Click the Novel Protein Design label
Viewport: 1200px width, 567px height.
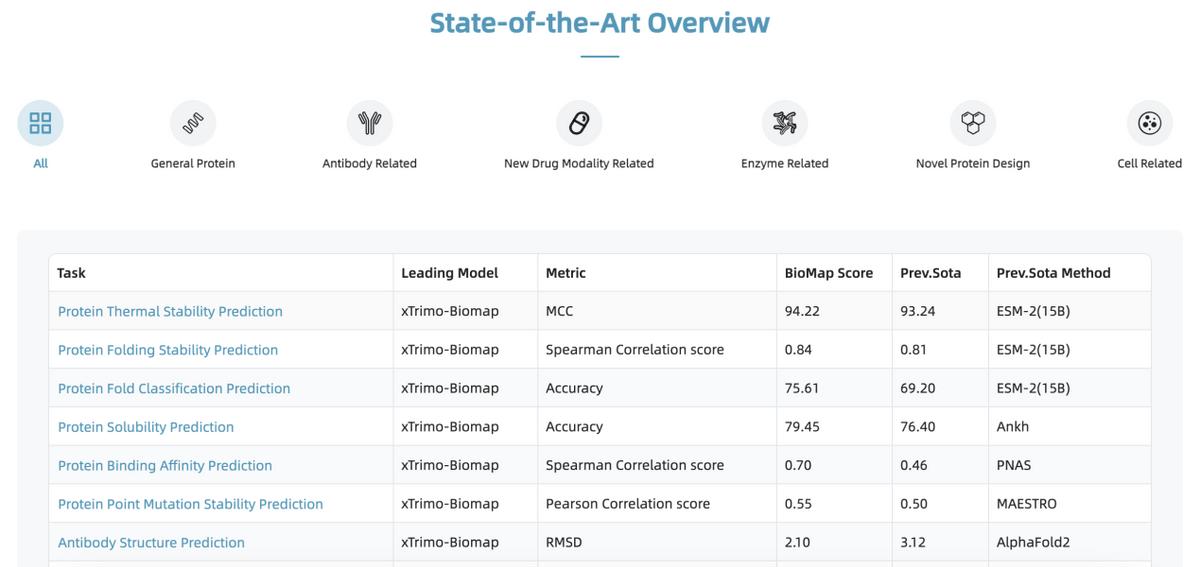[973, 163]
